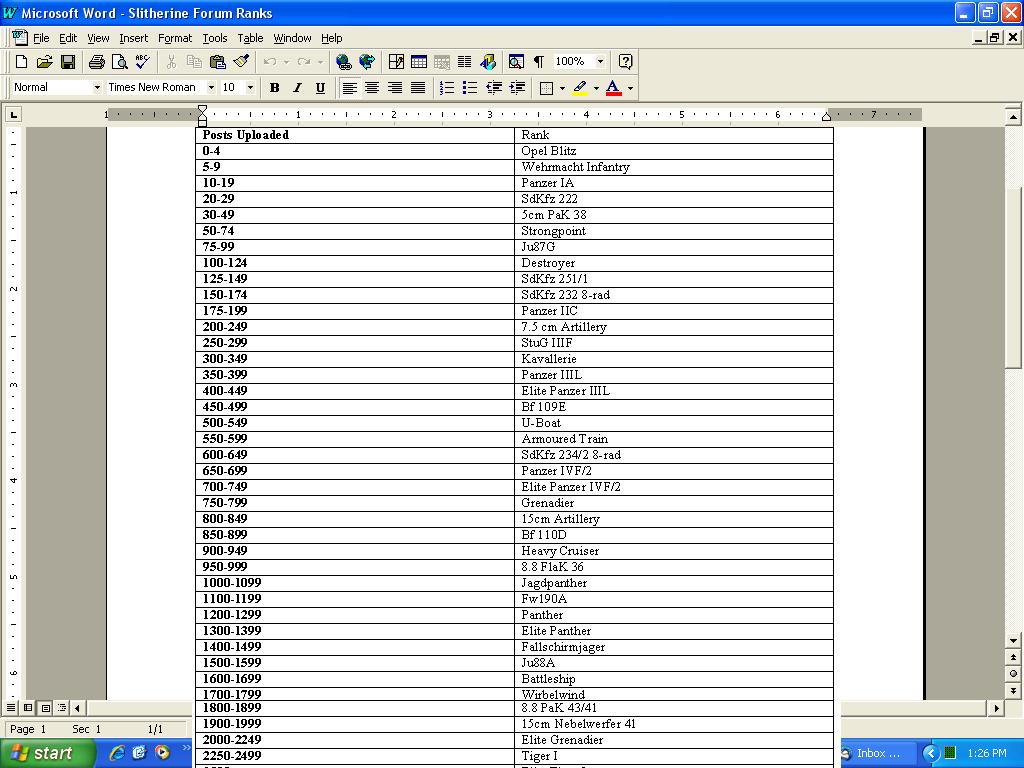
Task: Open the font size dropdown
Action: [x=249, y=87]
